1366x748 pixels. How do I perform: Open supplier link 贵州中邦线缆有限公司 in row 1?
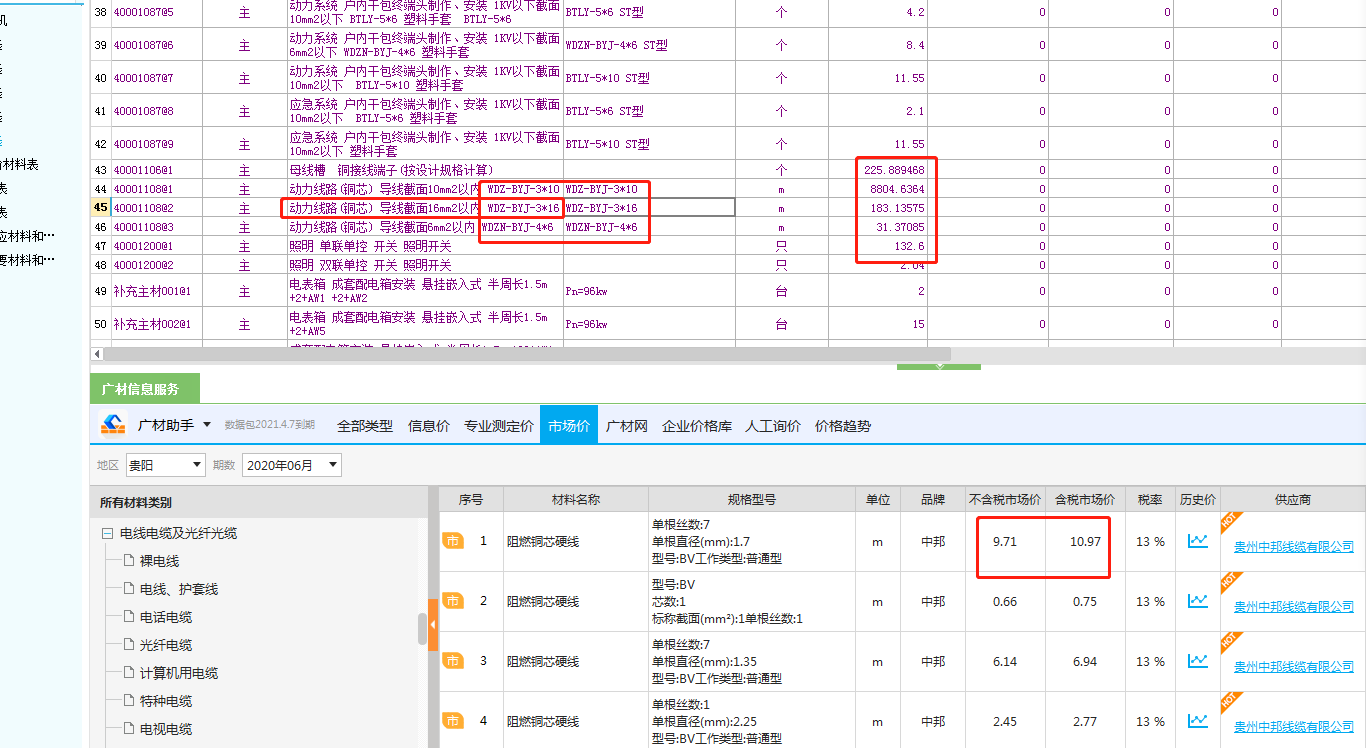pyautogui.click(x=1294, y=547)
